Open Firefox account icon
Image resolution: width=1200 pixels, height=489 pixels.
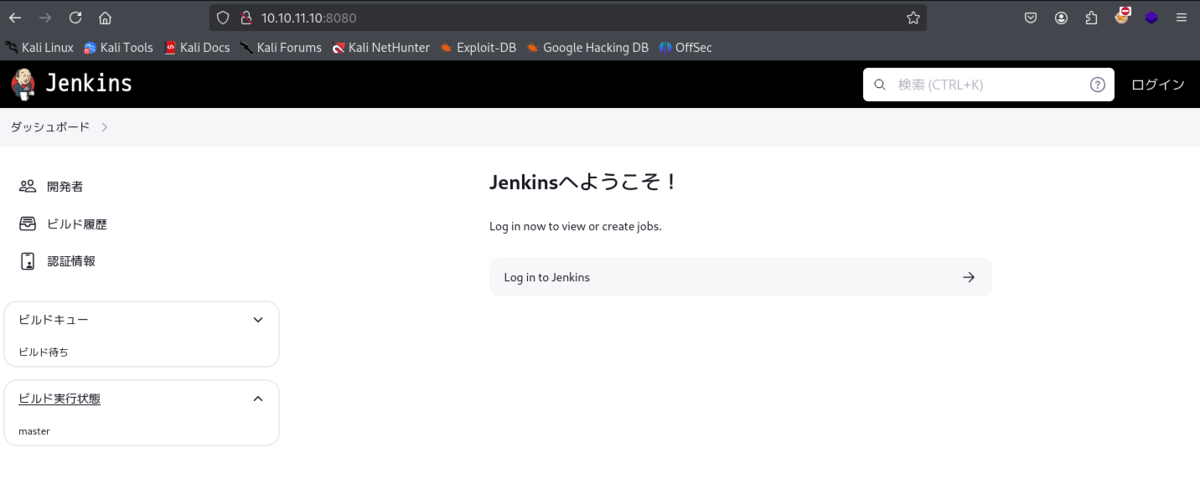[1061, 18]
